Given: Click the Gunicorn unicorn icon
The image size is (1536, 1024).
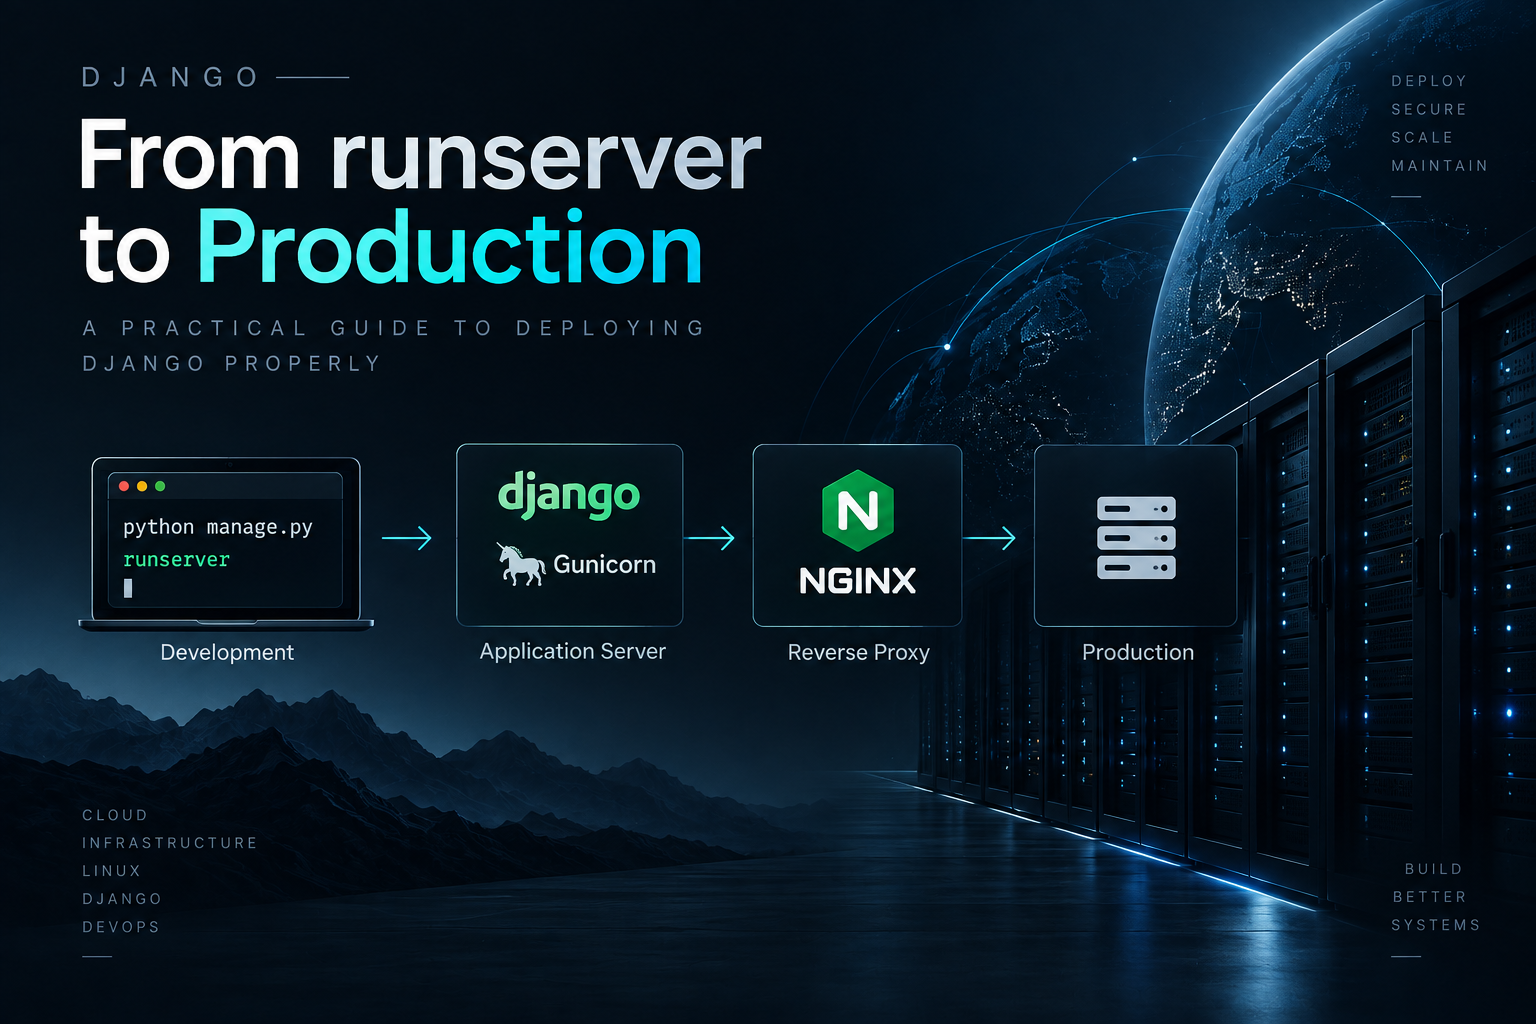Looking at the screenshot, I should [521, 564].
